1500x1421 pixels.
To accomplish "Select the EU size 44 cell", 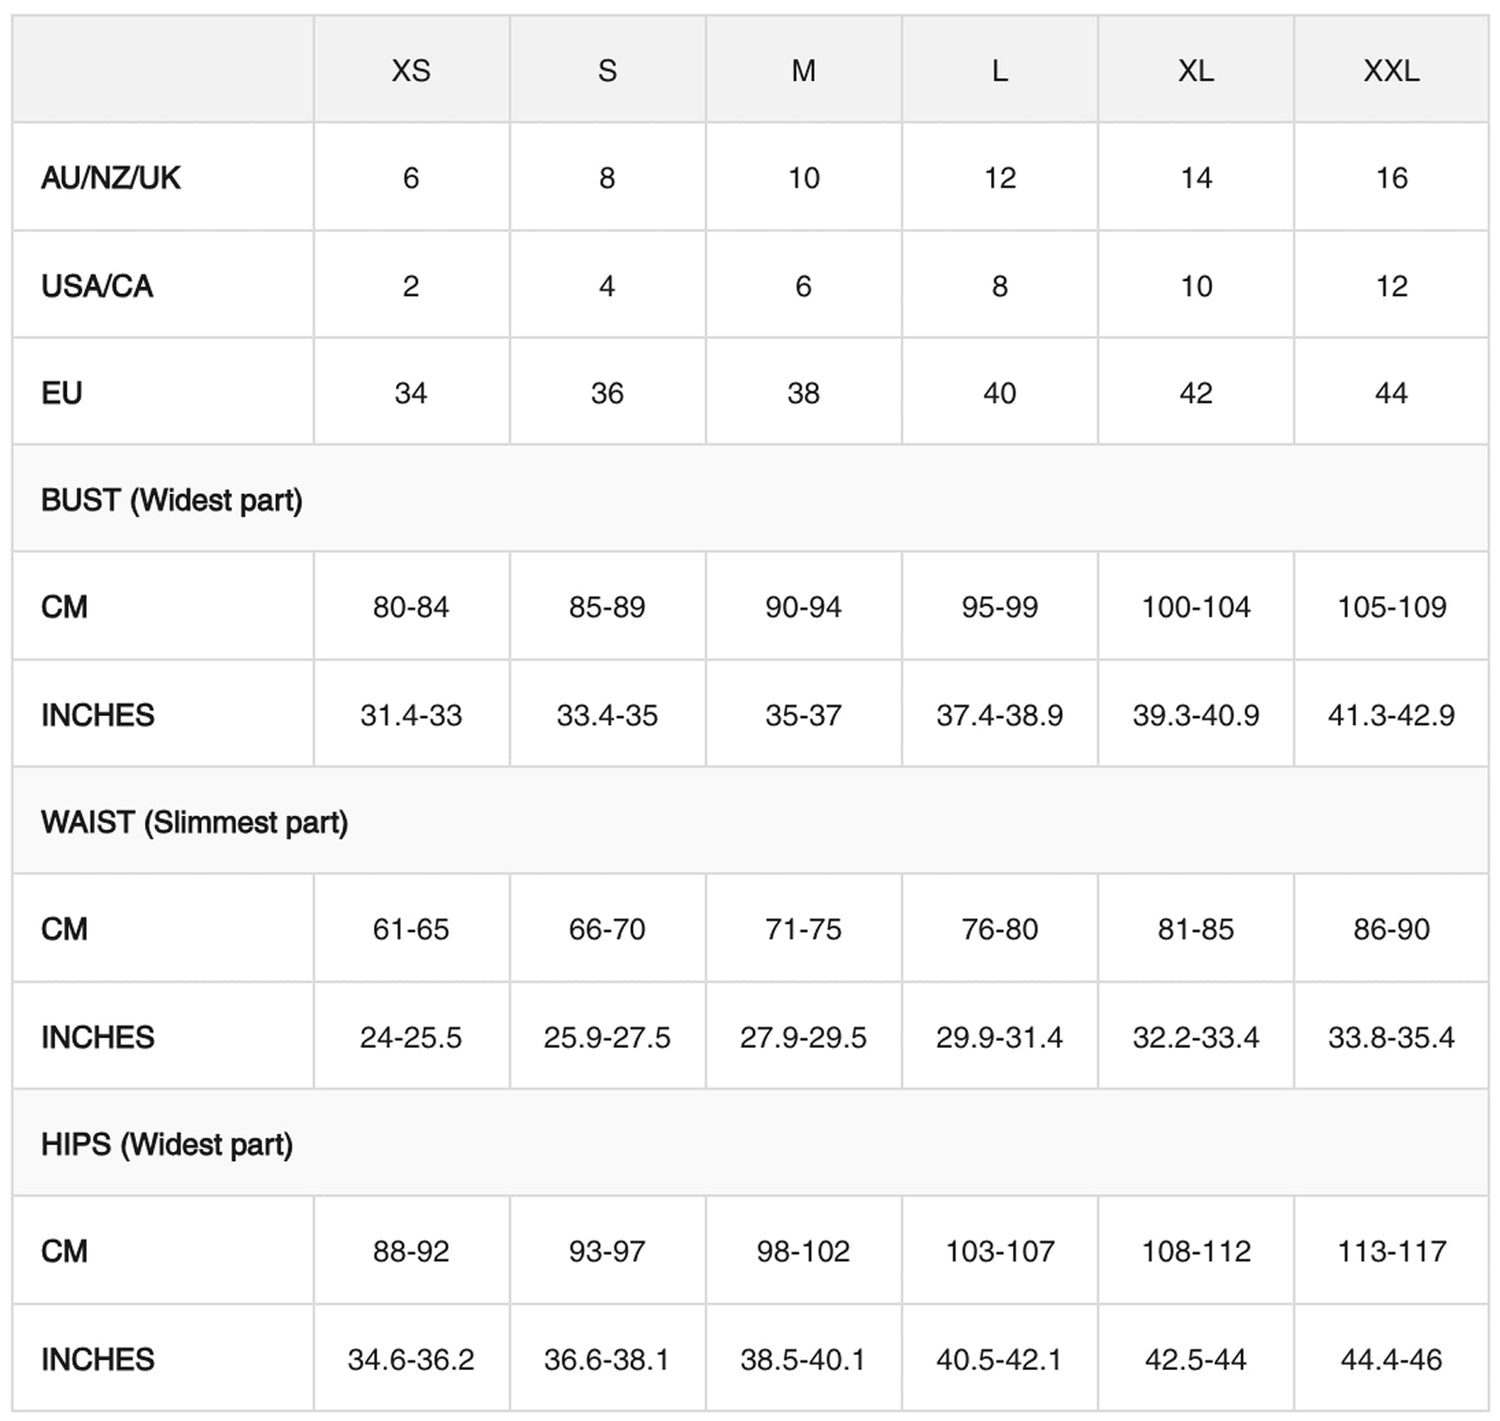I will tap(1391, 393).
